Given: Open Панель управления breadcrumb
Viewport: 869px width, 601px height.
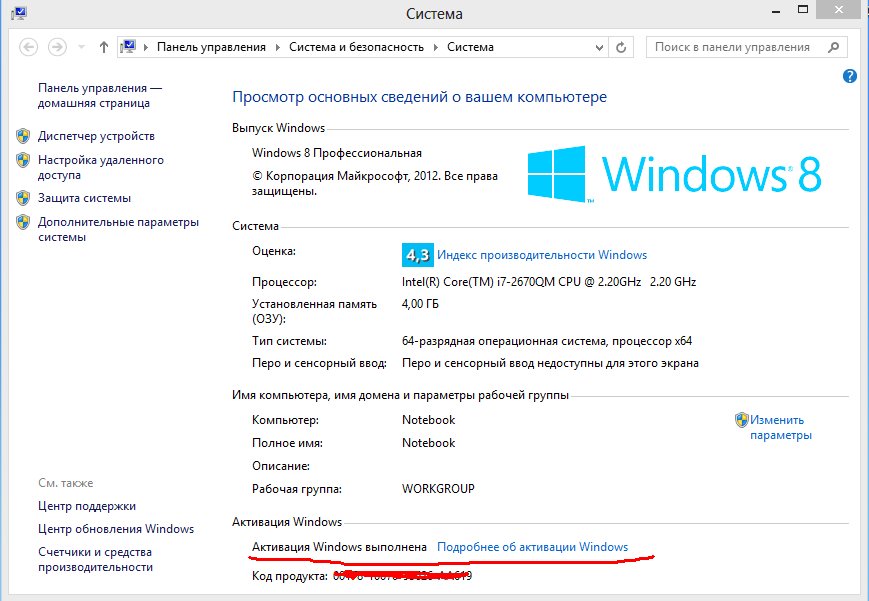Looking at the screenshot, I should 211,47.
